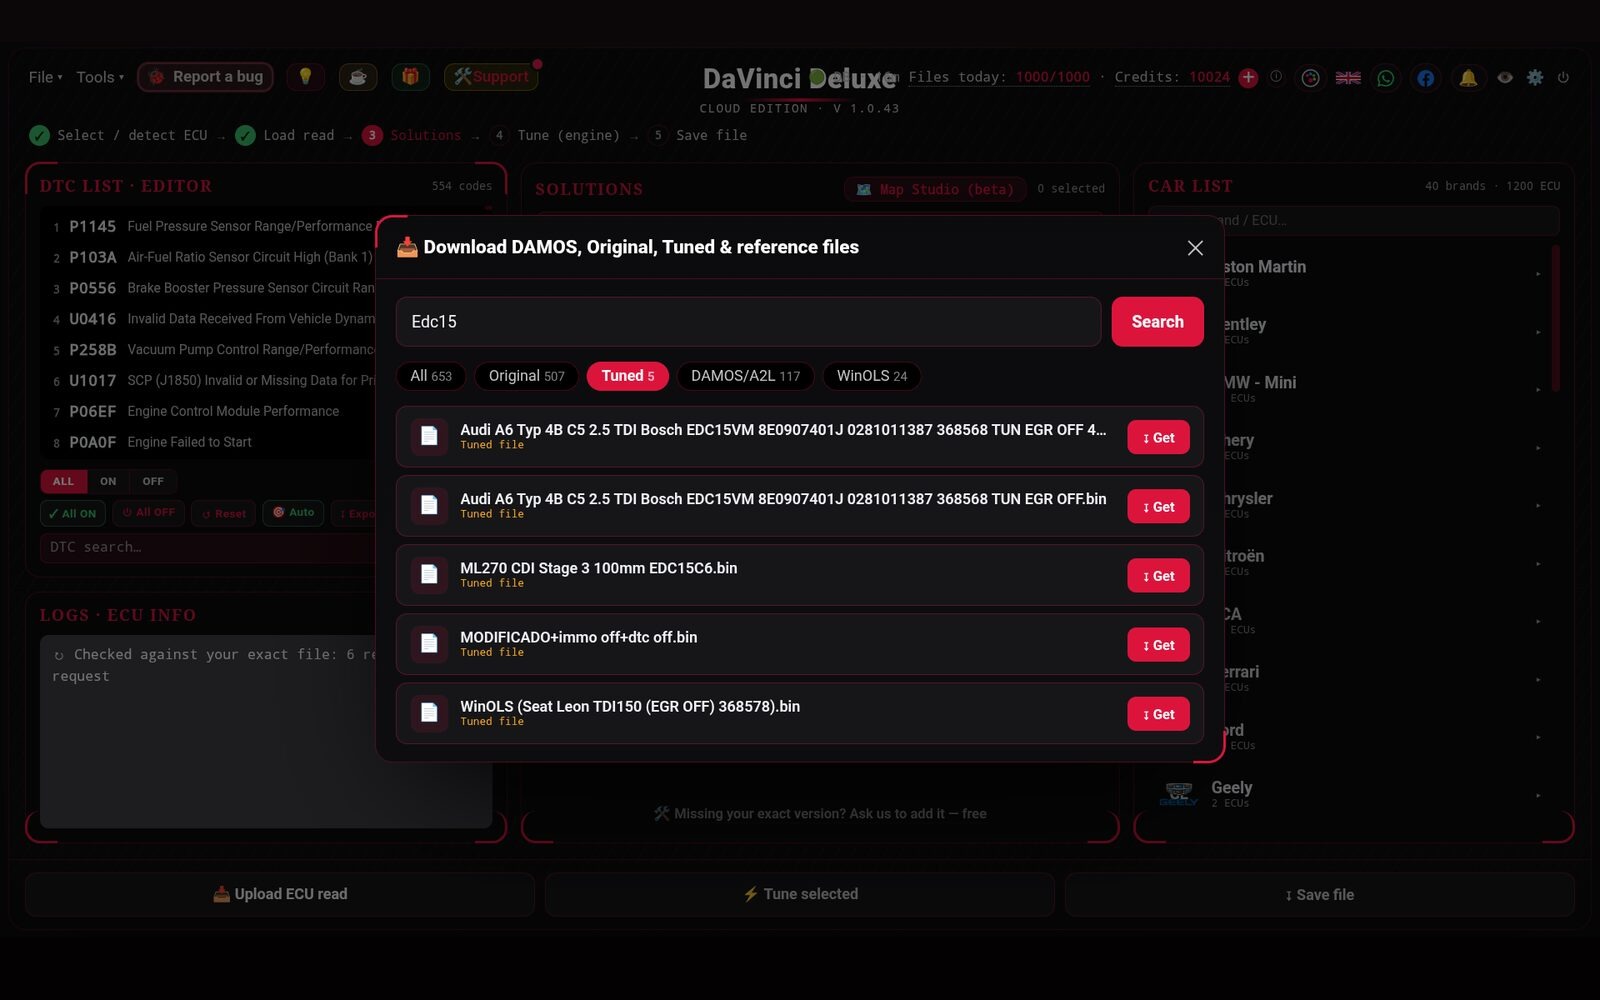Click the Report a bug button
The width and height of the screenshot is (1600, 1000).
205,77
